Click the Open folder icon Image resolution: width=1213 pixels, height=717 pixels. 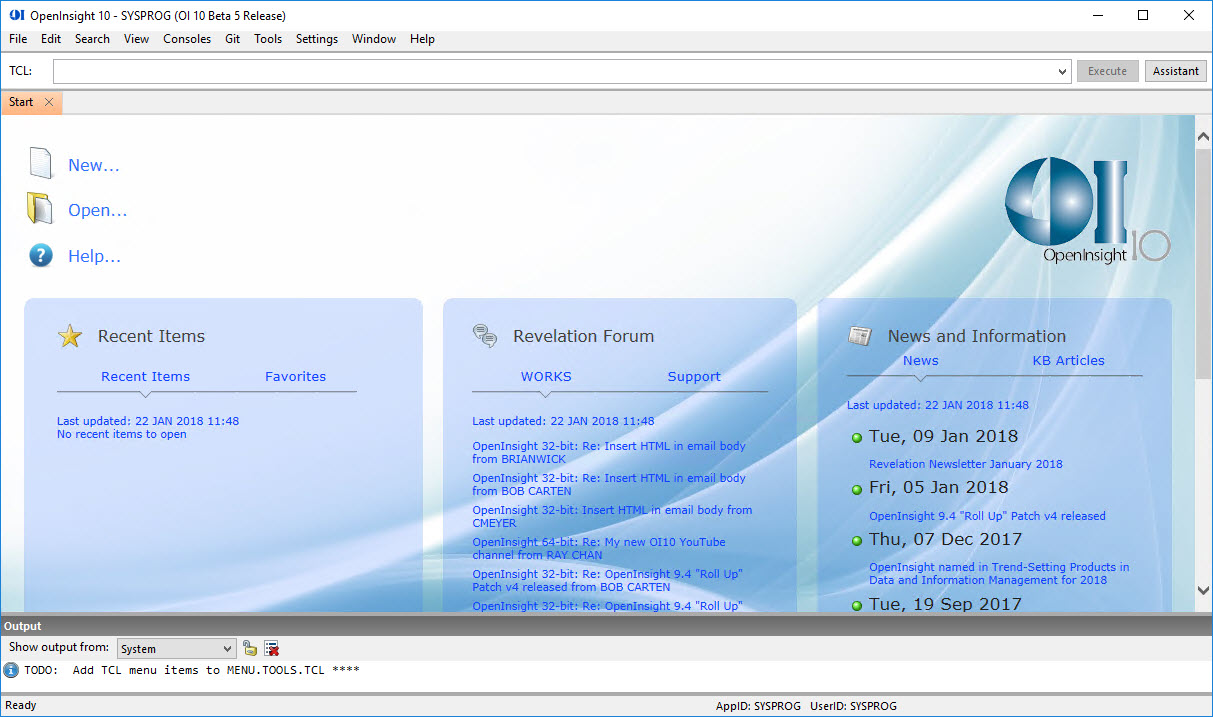pyautogui.click(x=40, y=208)
